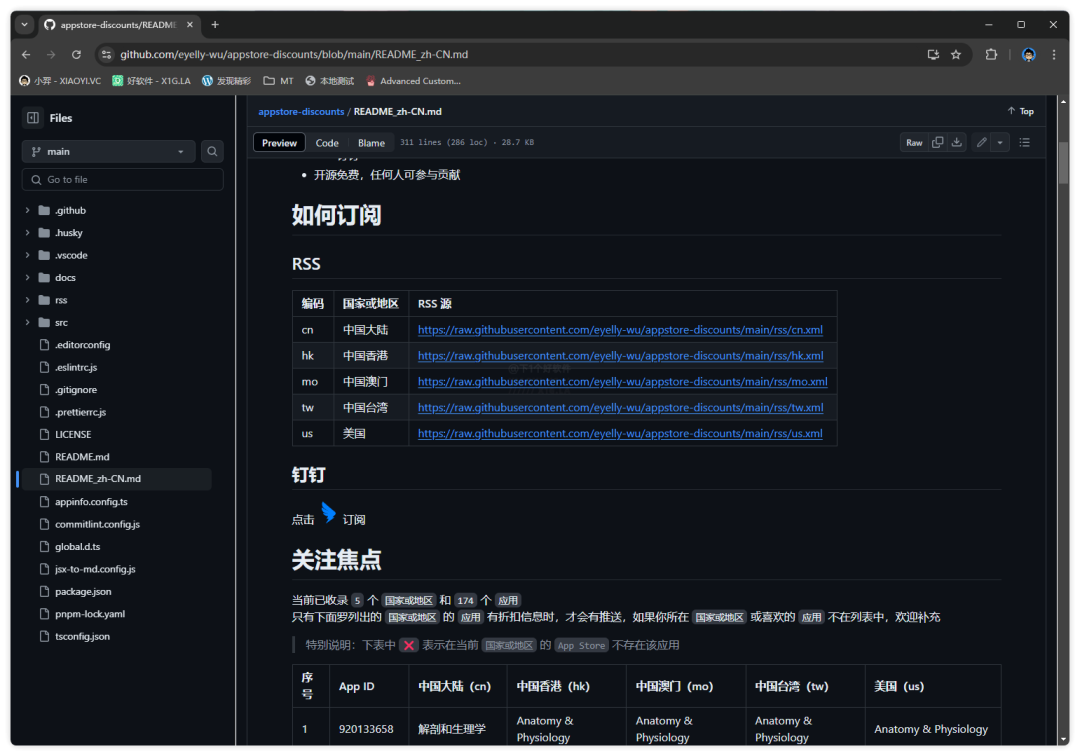Go back in browser history
The width and height of the screenshot is (1080, 756).
coord(26,54)
